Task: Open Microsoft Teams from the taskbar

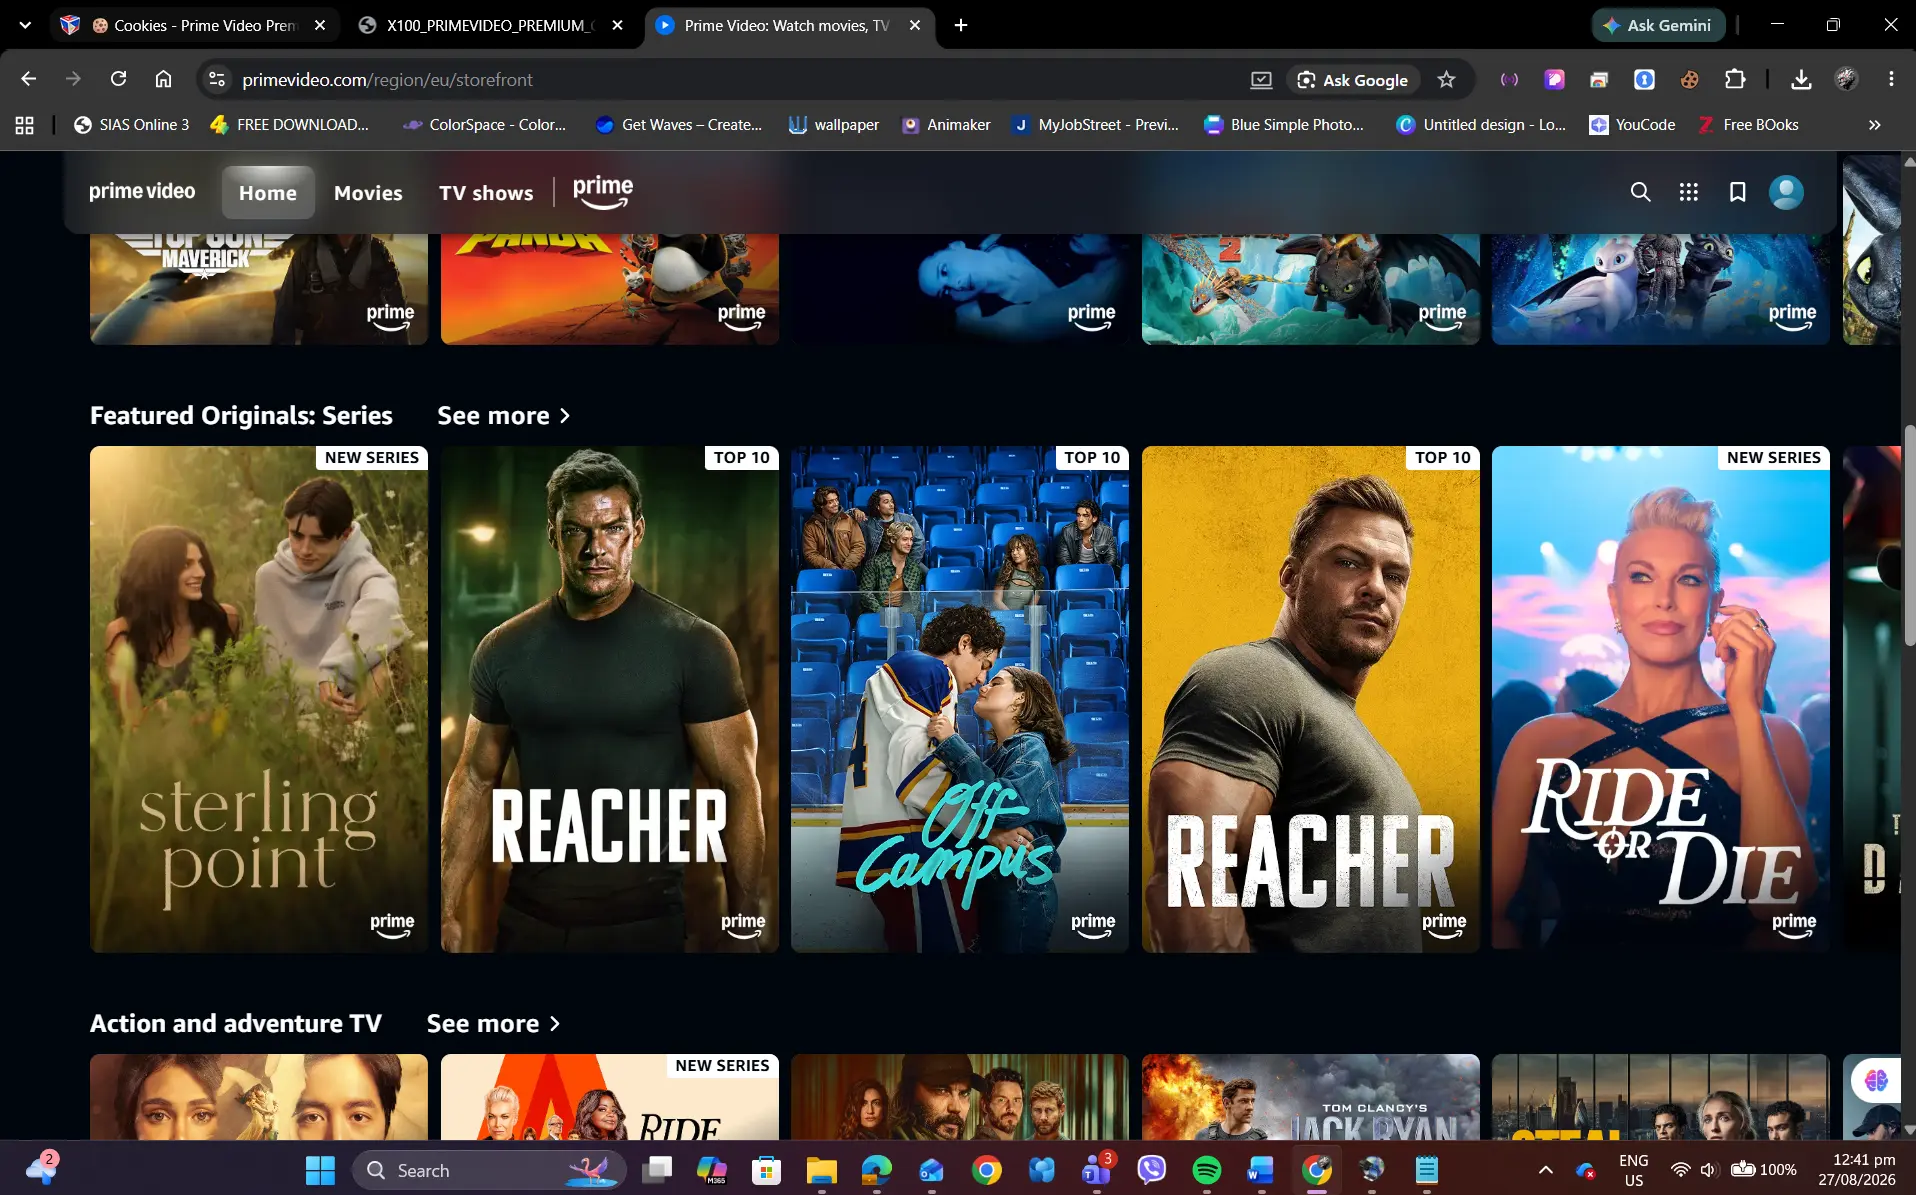Action: (1097, 1170)
